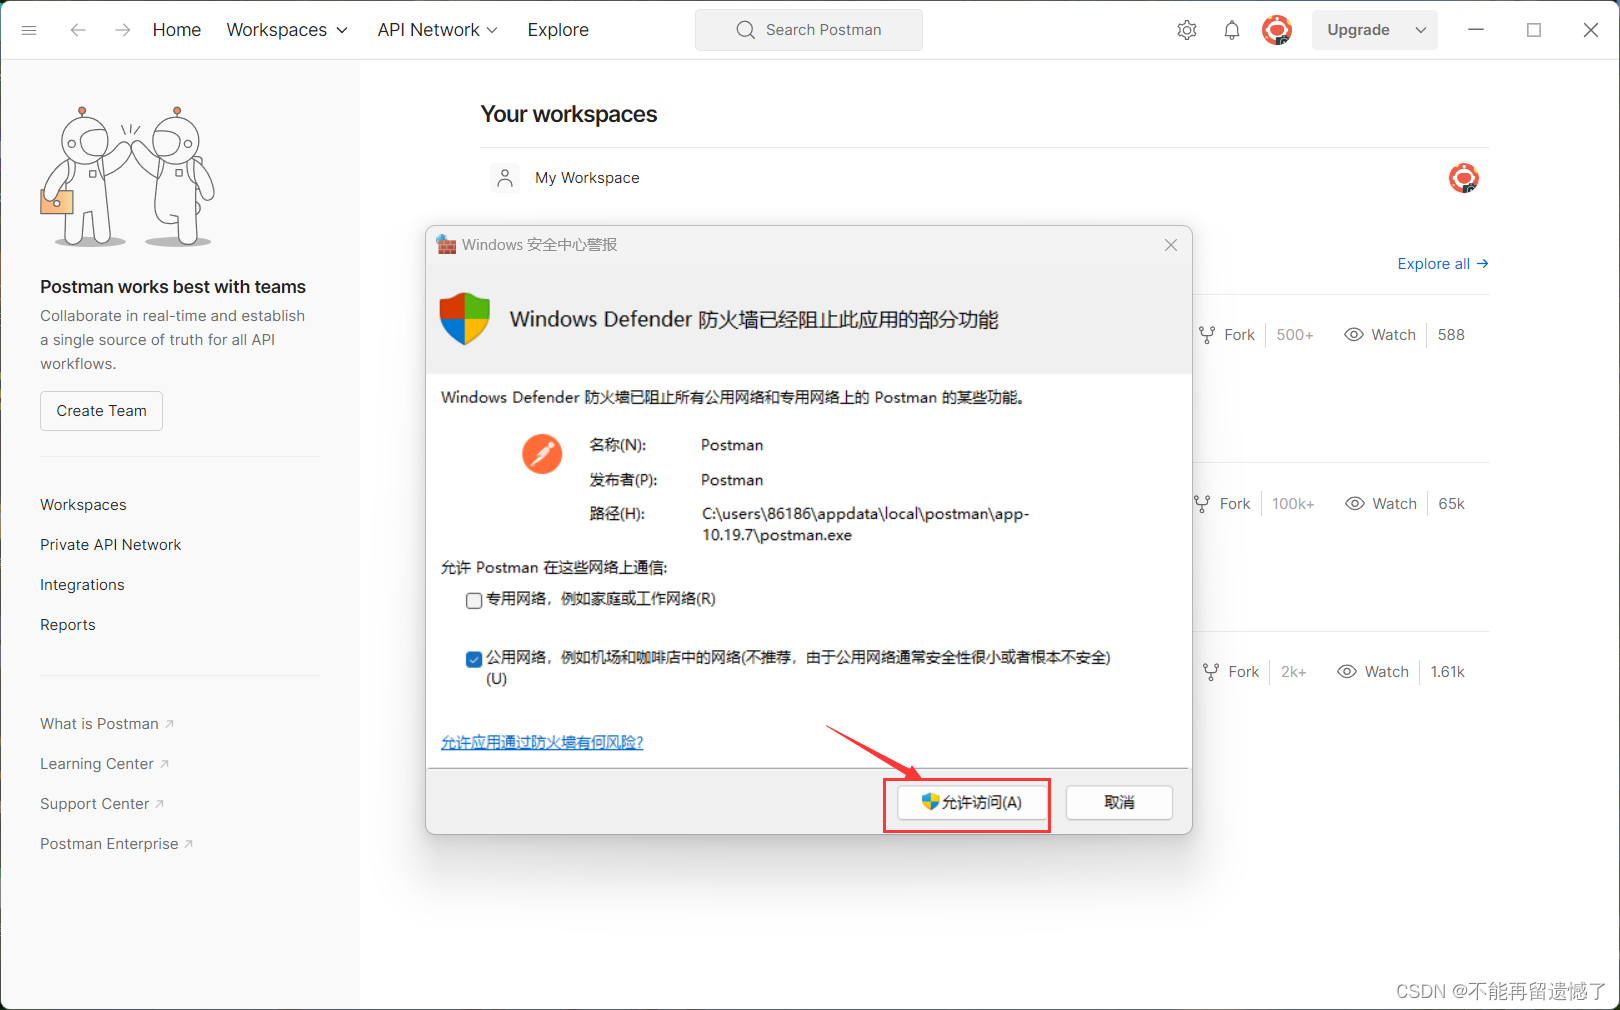
Task: Go to the Home tab
Action: (177, 30)
